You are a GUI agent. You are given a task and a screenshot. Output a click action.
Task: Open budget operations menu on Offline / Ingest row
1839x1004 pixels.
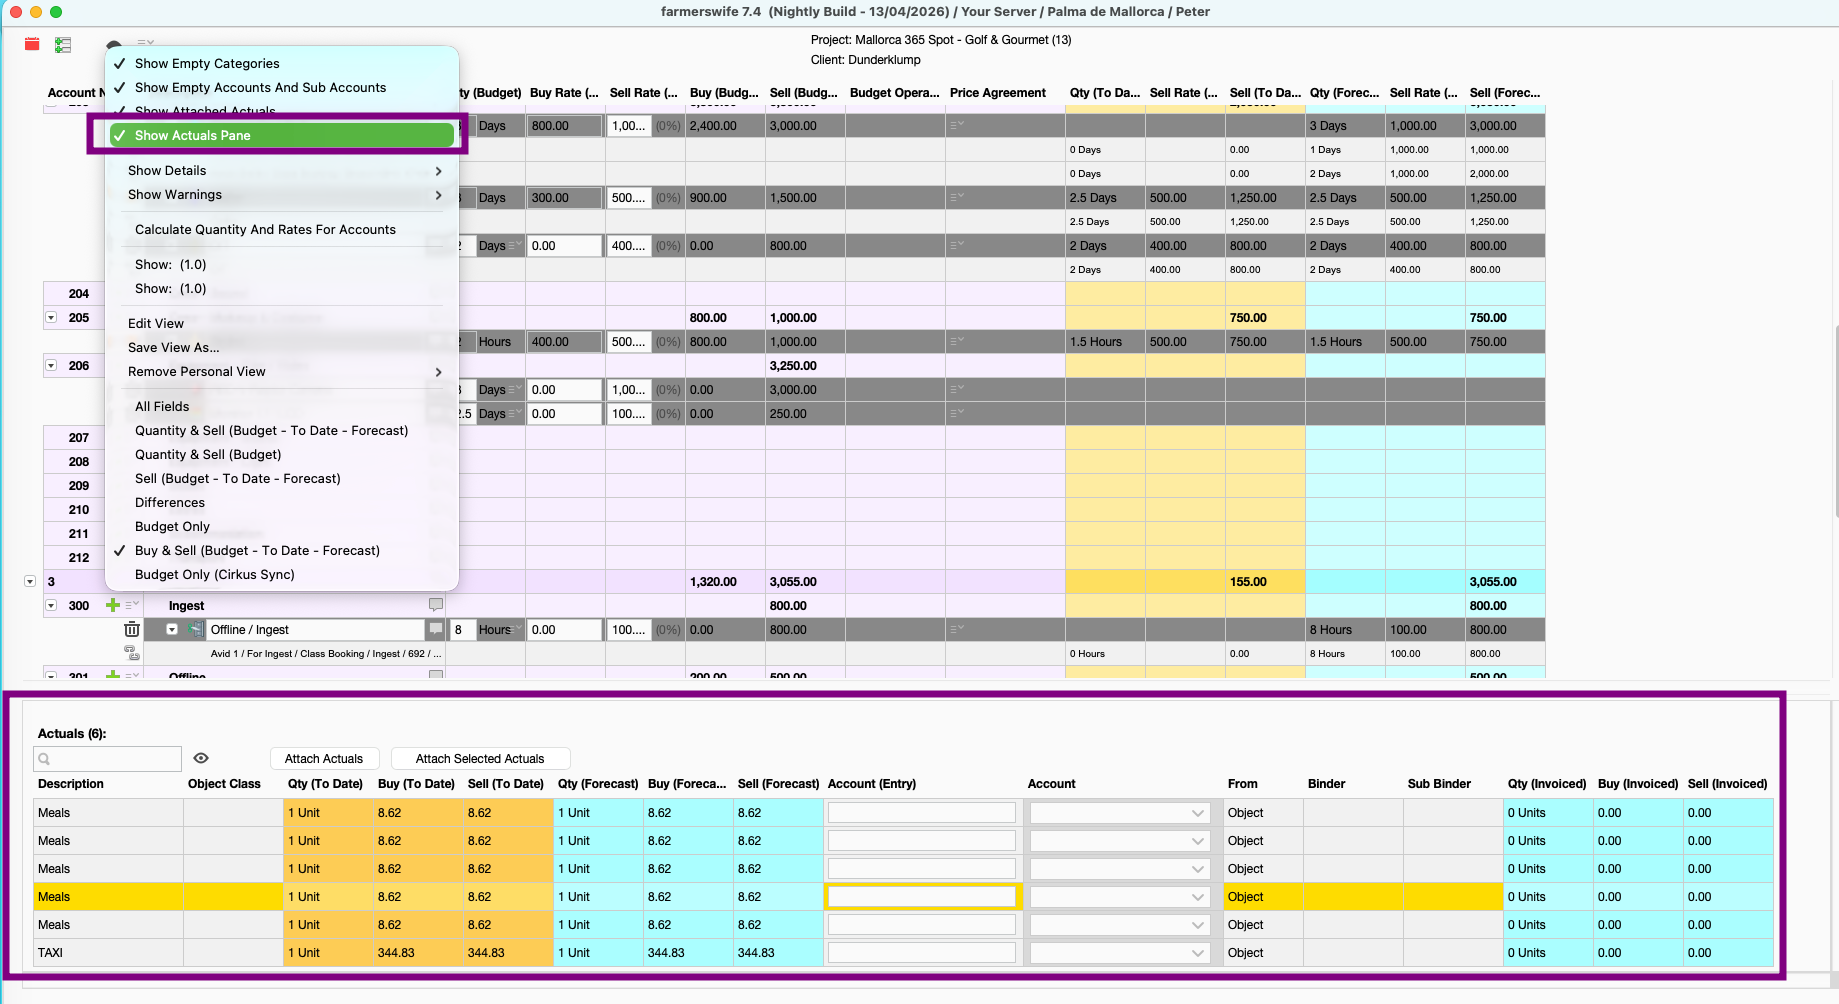957,629
